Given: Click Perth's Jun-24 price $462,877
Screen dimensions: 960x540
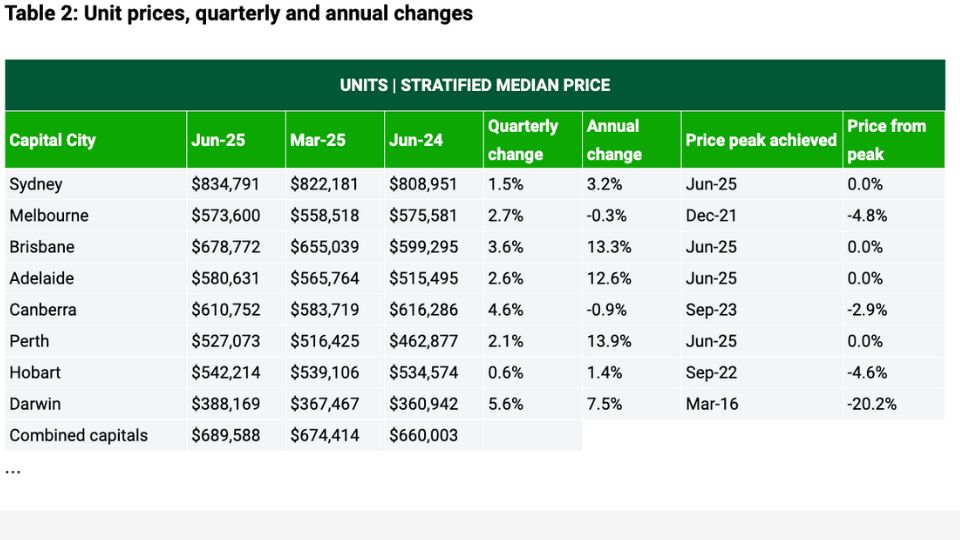Looking at the screenshot, I should (x=423, y=341).
